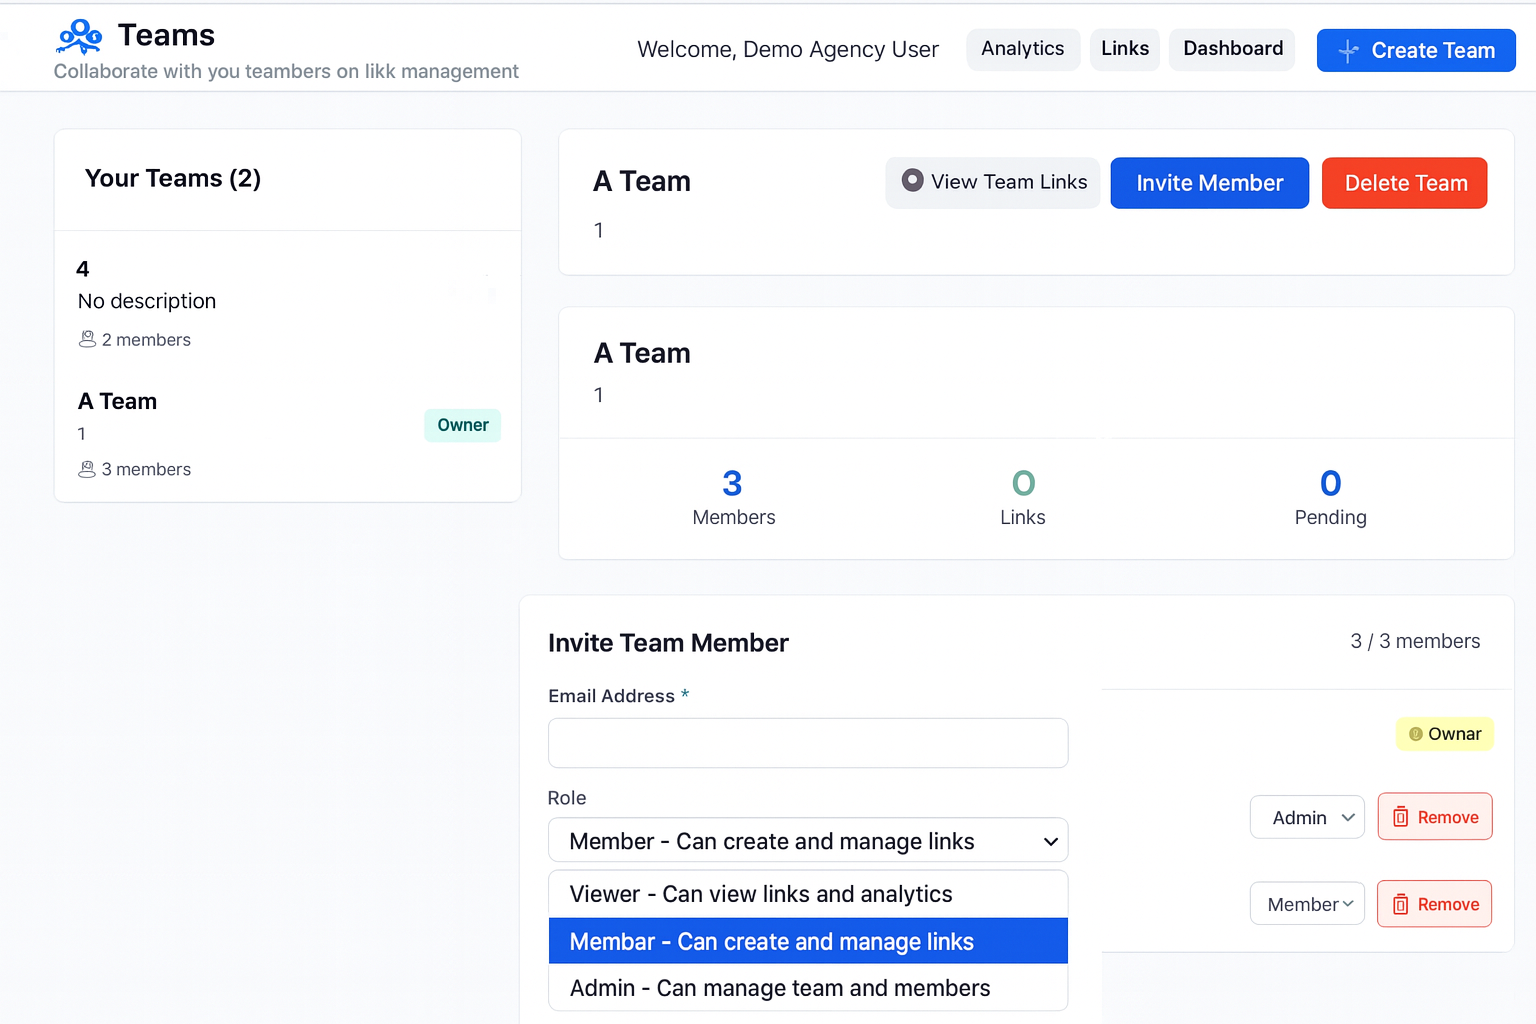Viewport: 1536px width, 1024px height.
Task: Click the trash icon in Admin row Remove
Action: pos(1401,817)
